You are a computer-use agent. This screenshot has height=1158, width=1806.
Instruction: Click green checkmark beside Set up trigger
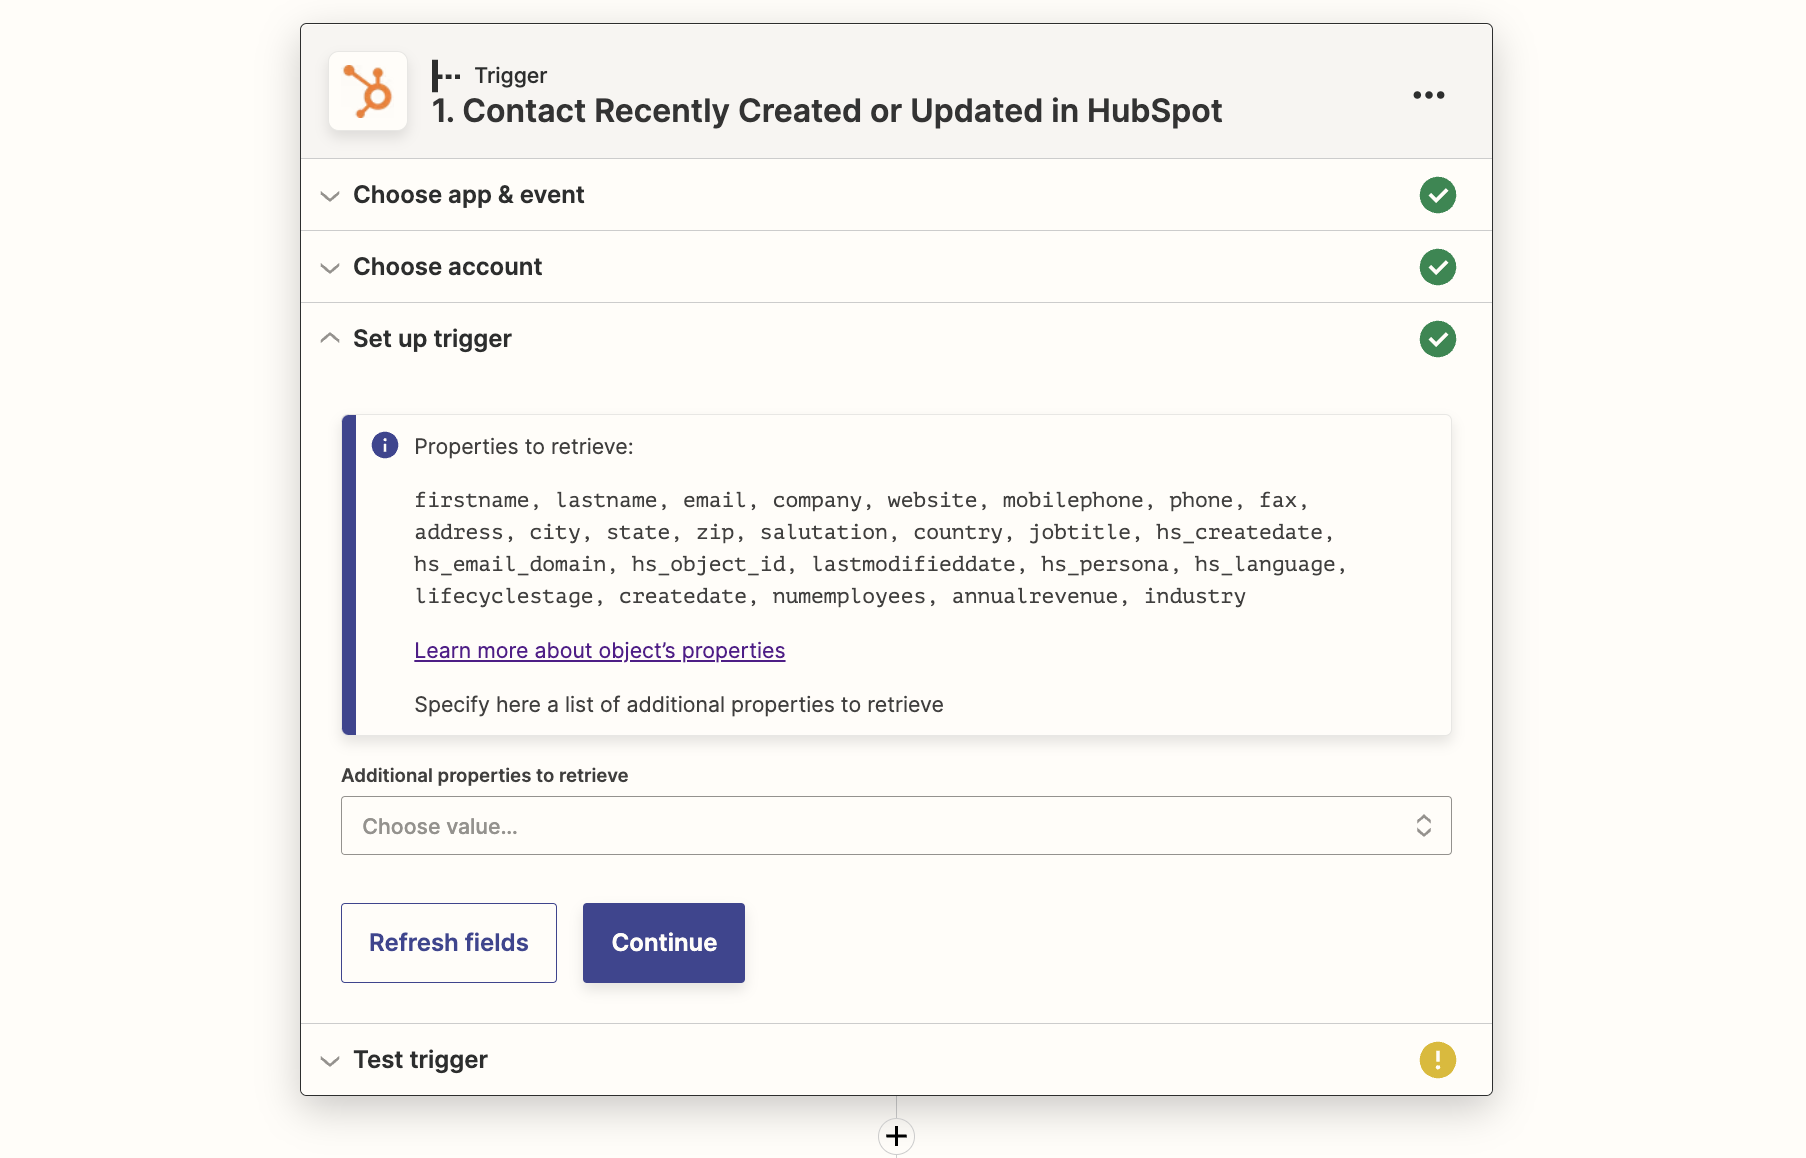coord(1437,339)
